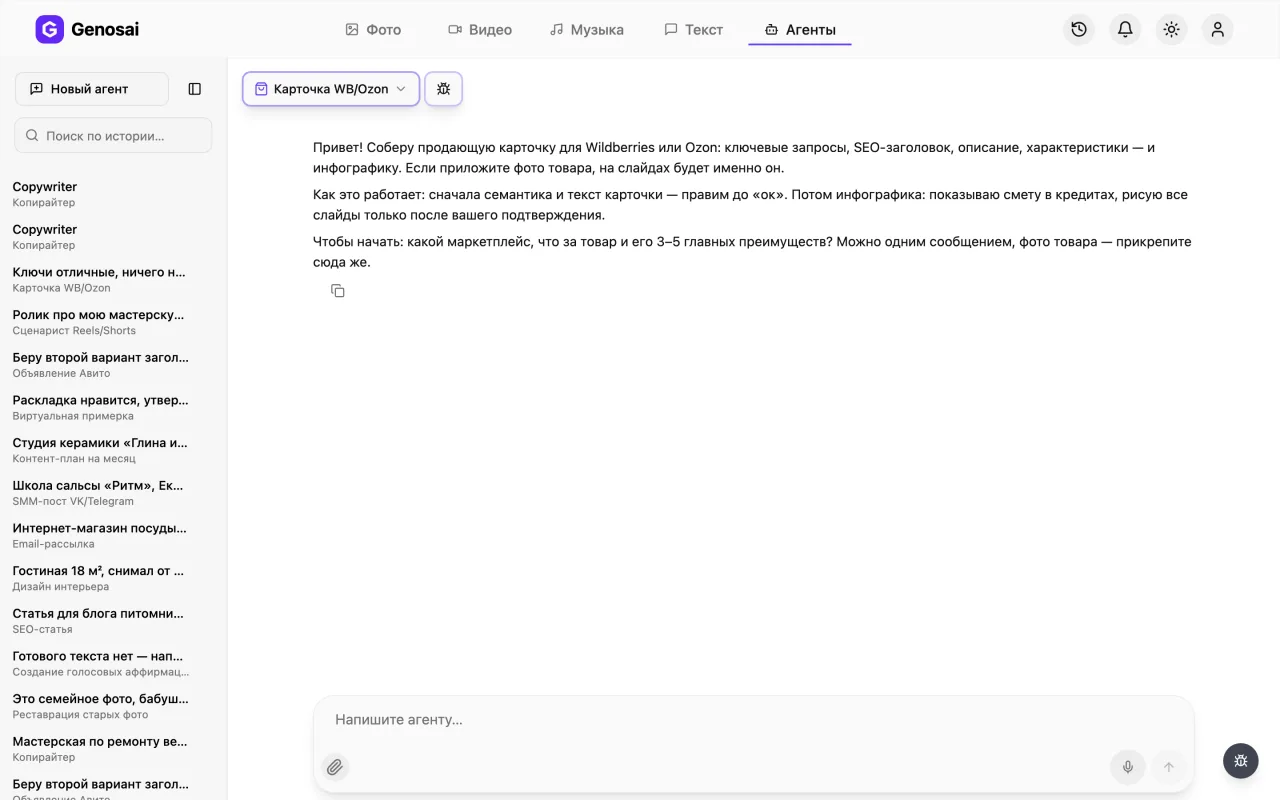Toggle light/dark theme sun icon
1280x800 pixels.
[x=1171, y=30]
